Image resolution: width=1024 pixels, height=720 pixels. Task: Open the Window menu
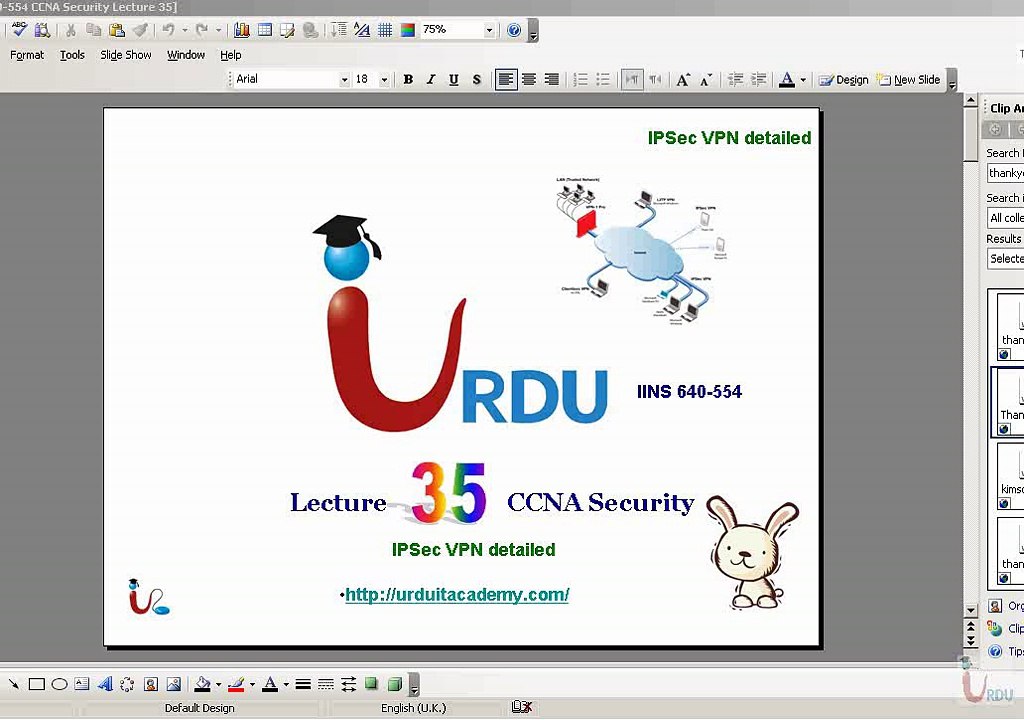click(185, 55)
